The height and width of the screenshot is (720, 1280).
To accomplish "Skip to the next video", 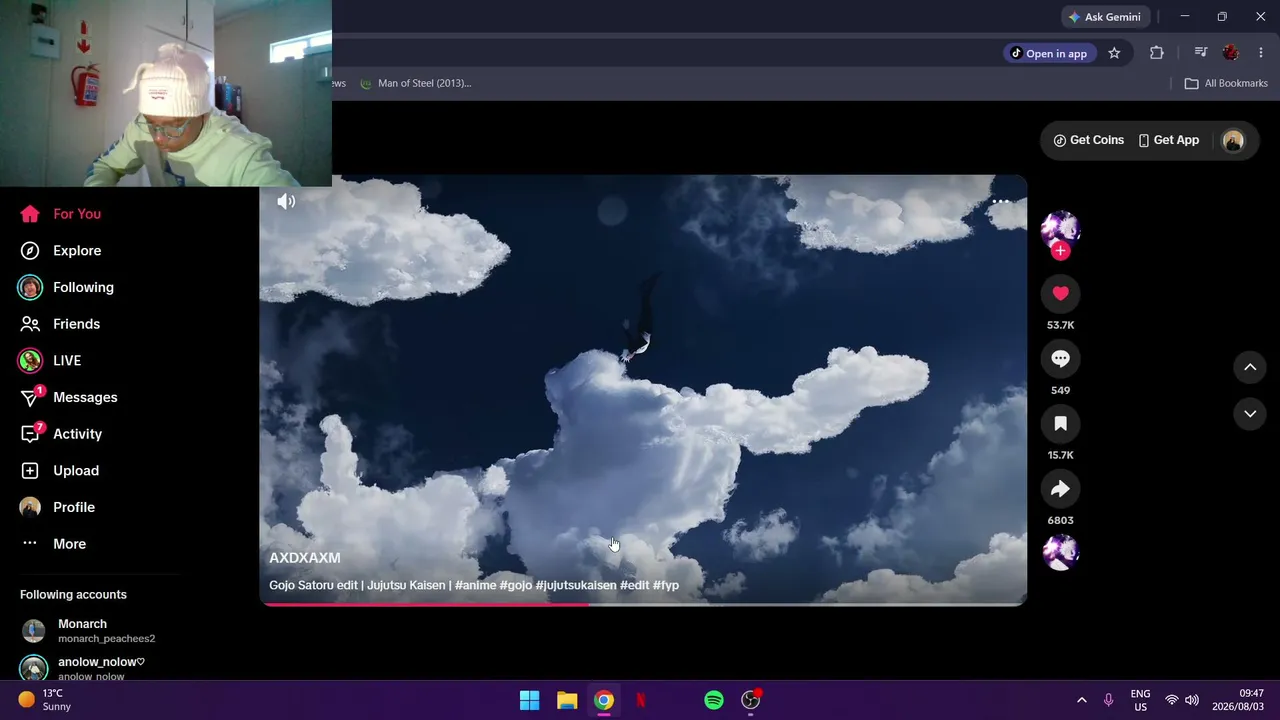I will pos(1250,413).
